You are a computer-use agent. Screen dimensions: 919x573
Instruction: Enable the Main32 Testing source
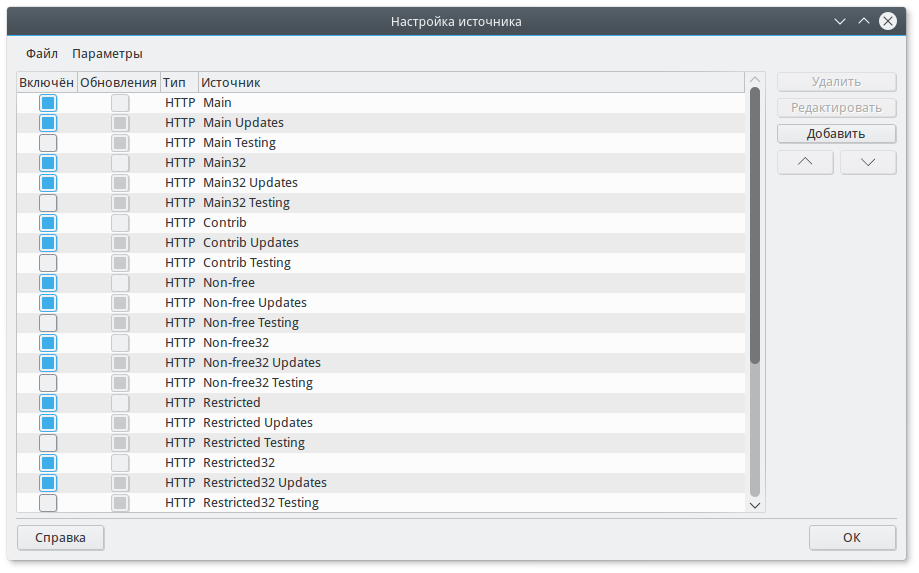(x=48, y=203)
